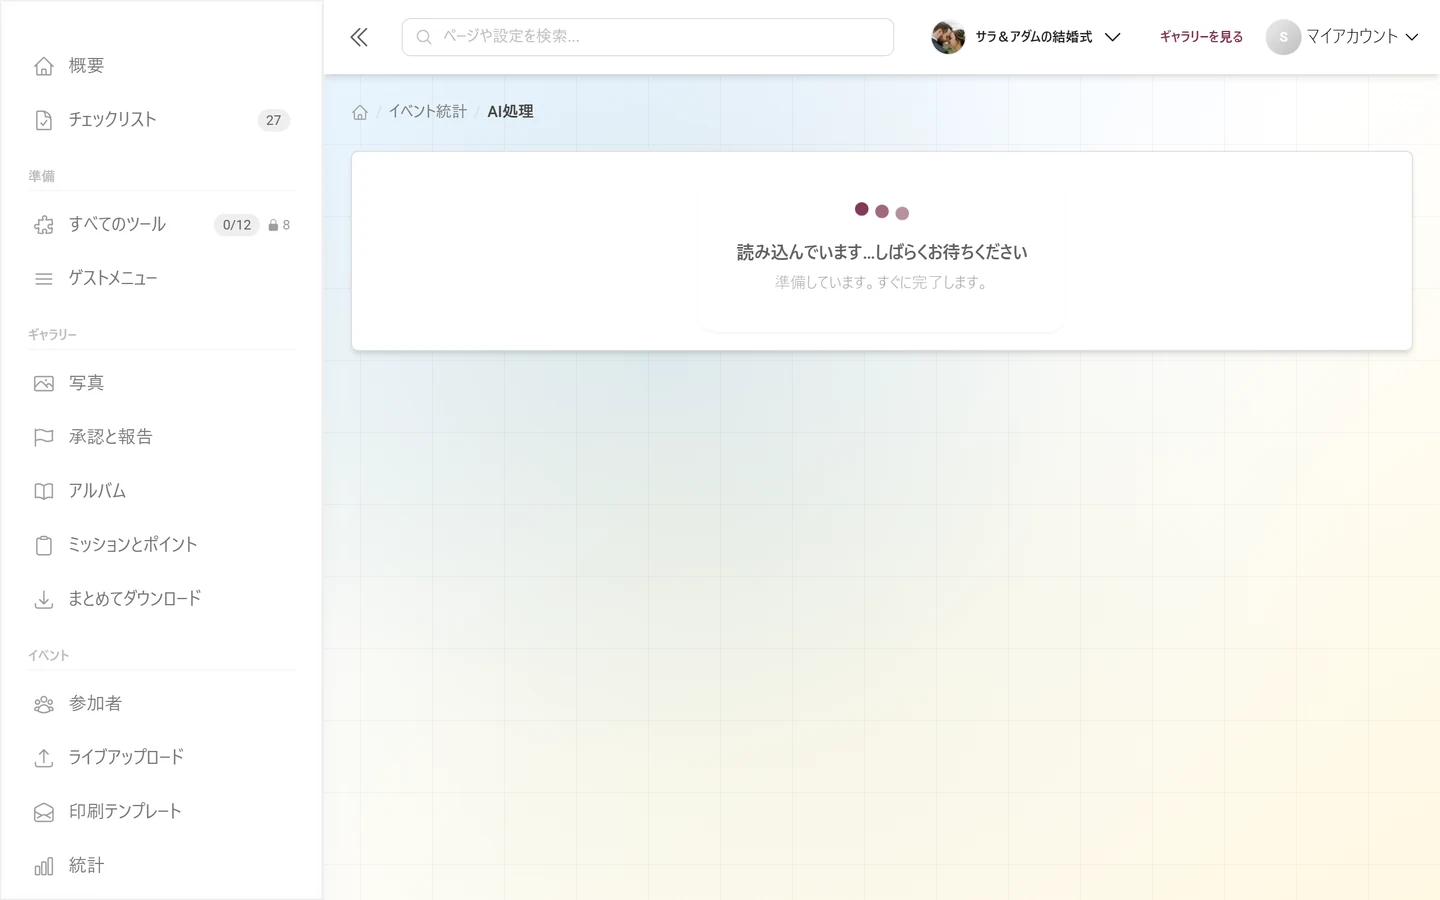This screenshot has height=900, width=1440.
Task: Click the 準備 section heading
Action: (x=42, y=176)
